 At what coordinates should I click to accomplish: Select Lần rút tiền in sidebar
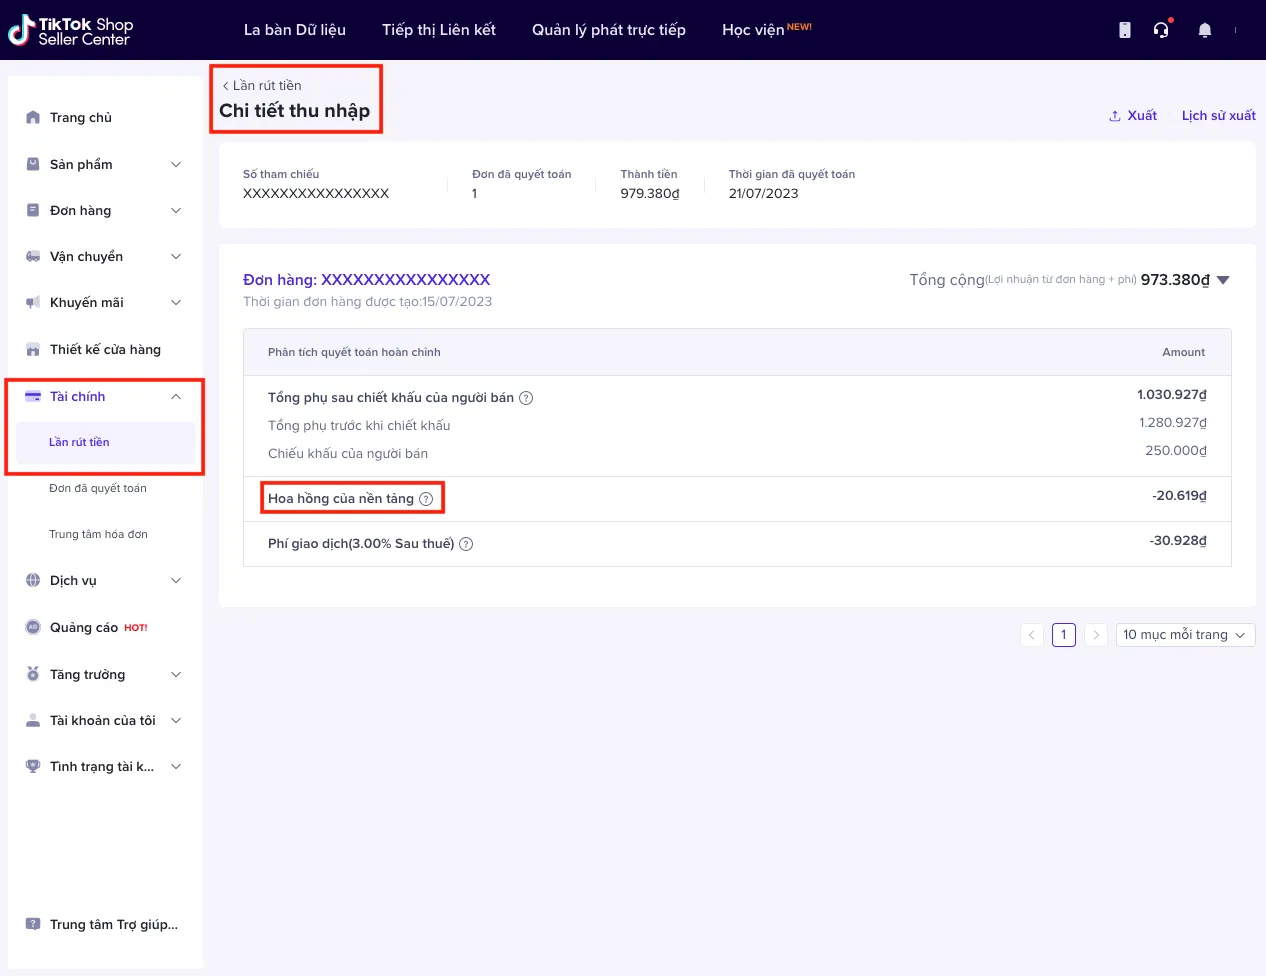pyautogui.click(x=106, y=442)
